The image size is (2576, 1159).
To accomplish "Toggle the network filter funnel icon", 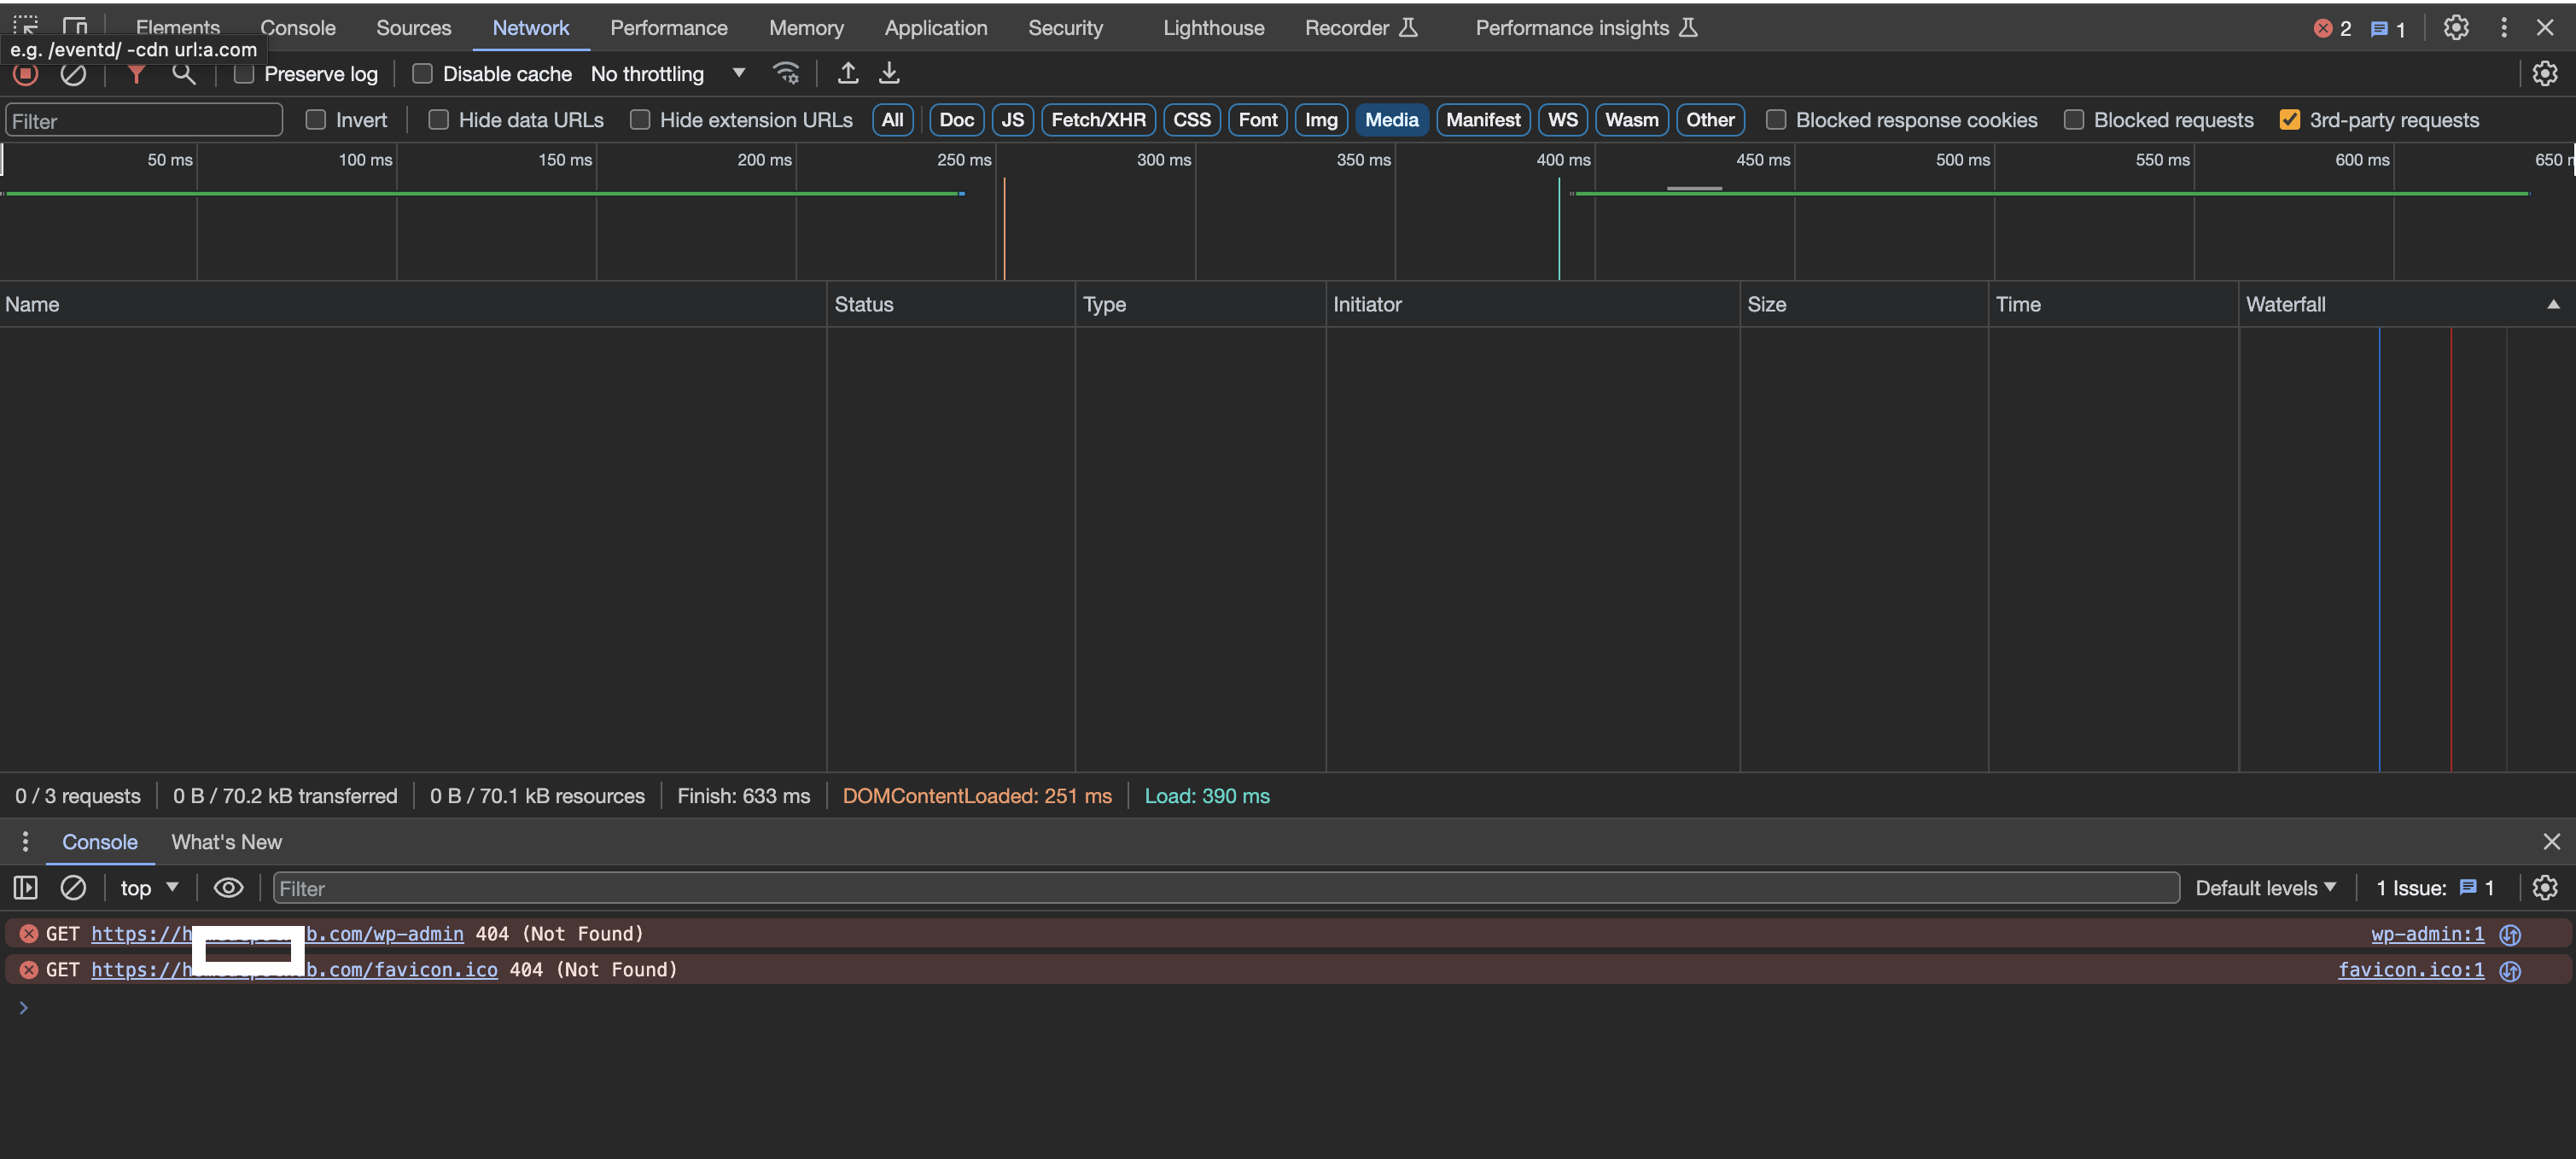I will point(136,74).
